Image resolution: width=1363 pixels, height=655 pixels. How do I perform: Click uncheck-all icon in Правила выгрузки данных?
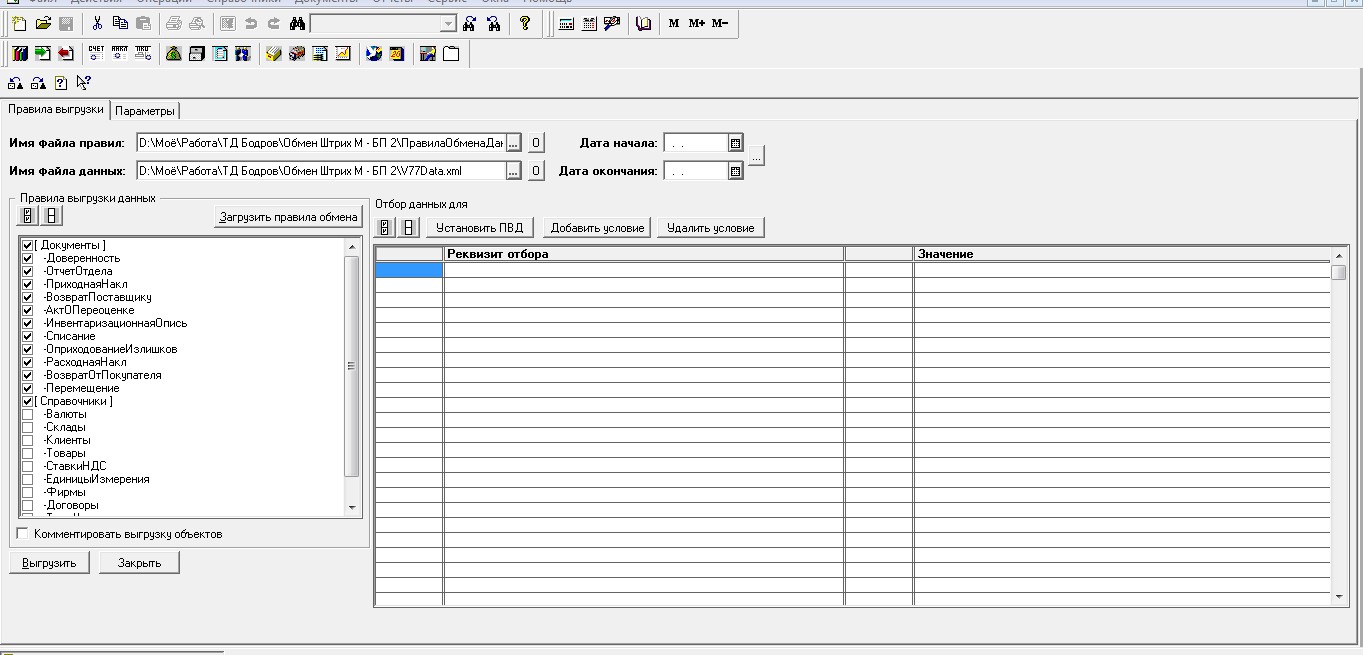[x=51, y=216]
